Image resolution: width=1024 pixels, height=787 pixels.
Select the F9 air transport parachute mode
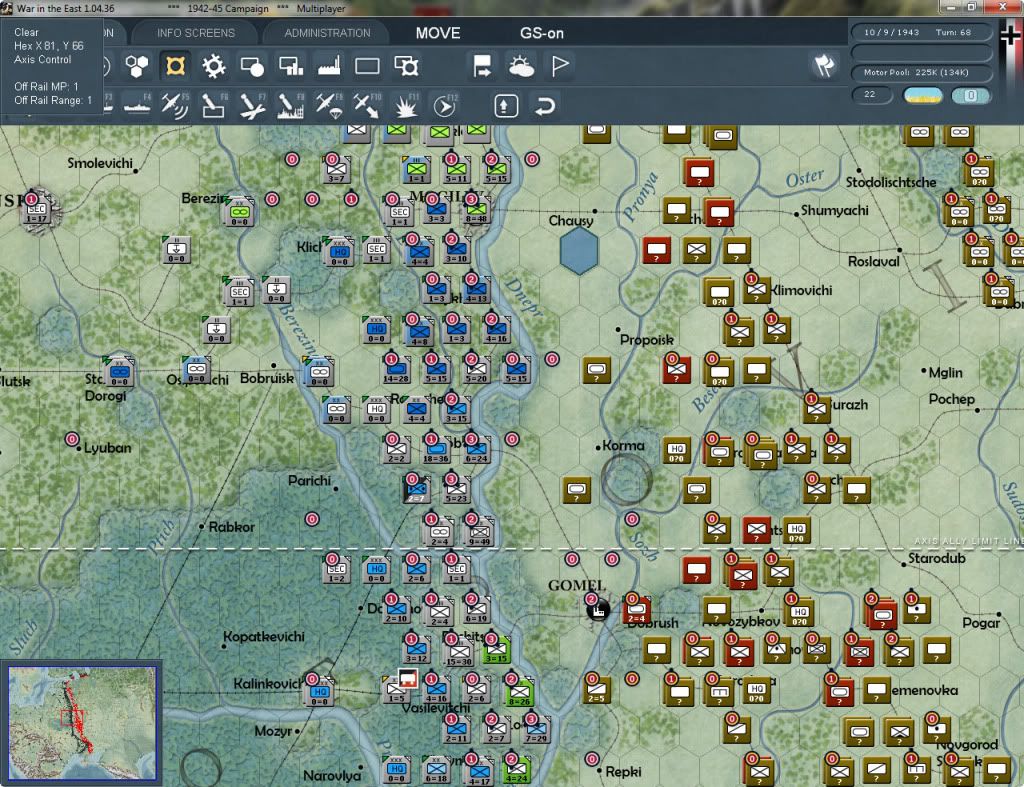click(329, 106)
